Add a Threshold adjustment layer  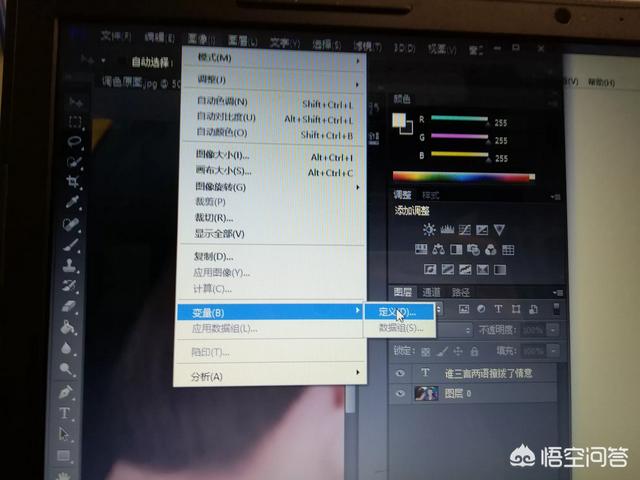[x=465, y=269]
